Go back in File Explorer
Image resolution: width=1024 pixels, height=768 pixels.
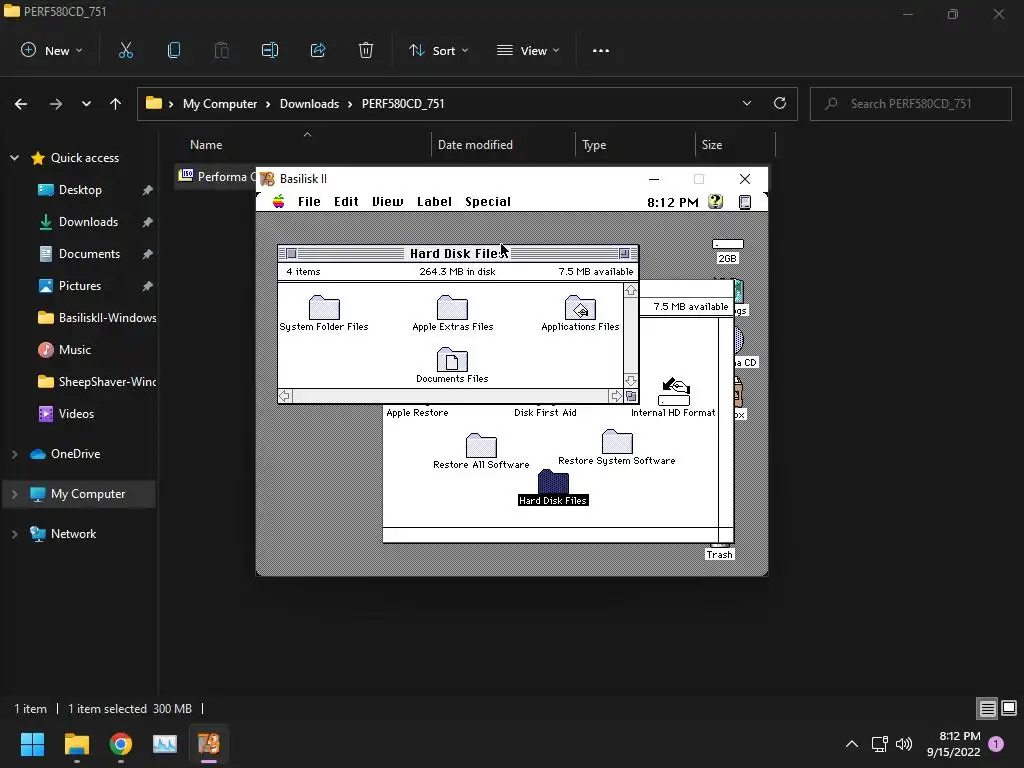(x=21, y=104)
